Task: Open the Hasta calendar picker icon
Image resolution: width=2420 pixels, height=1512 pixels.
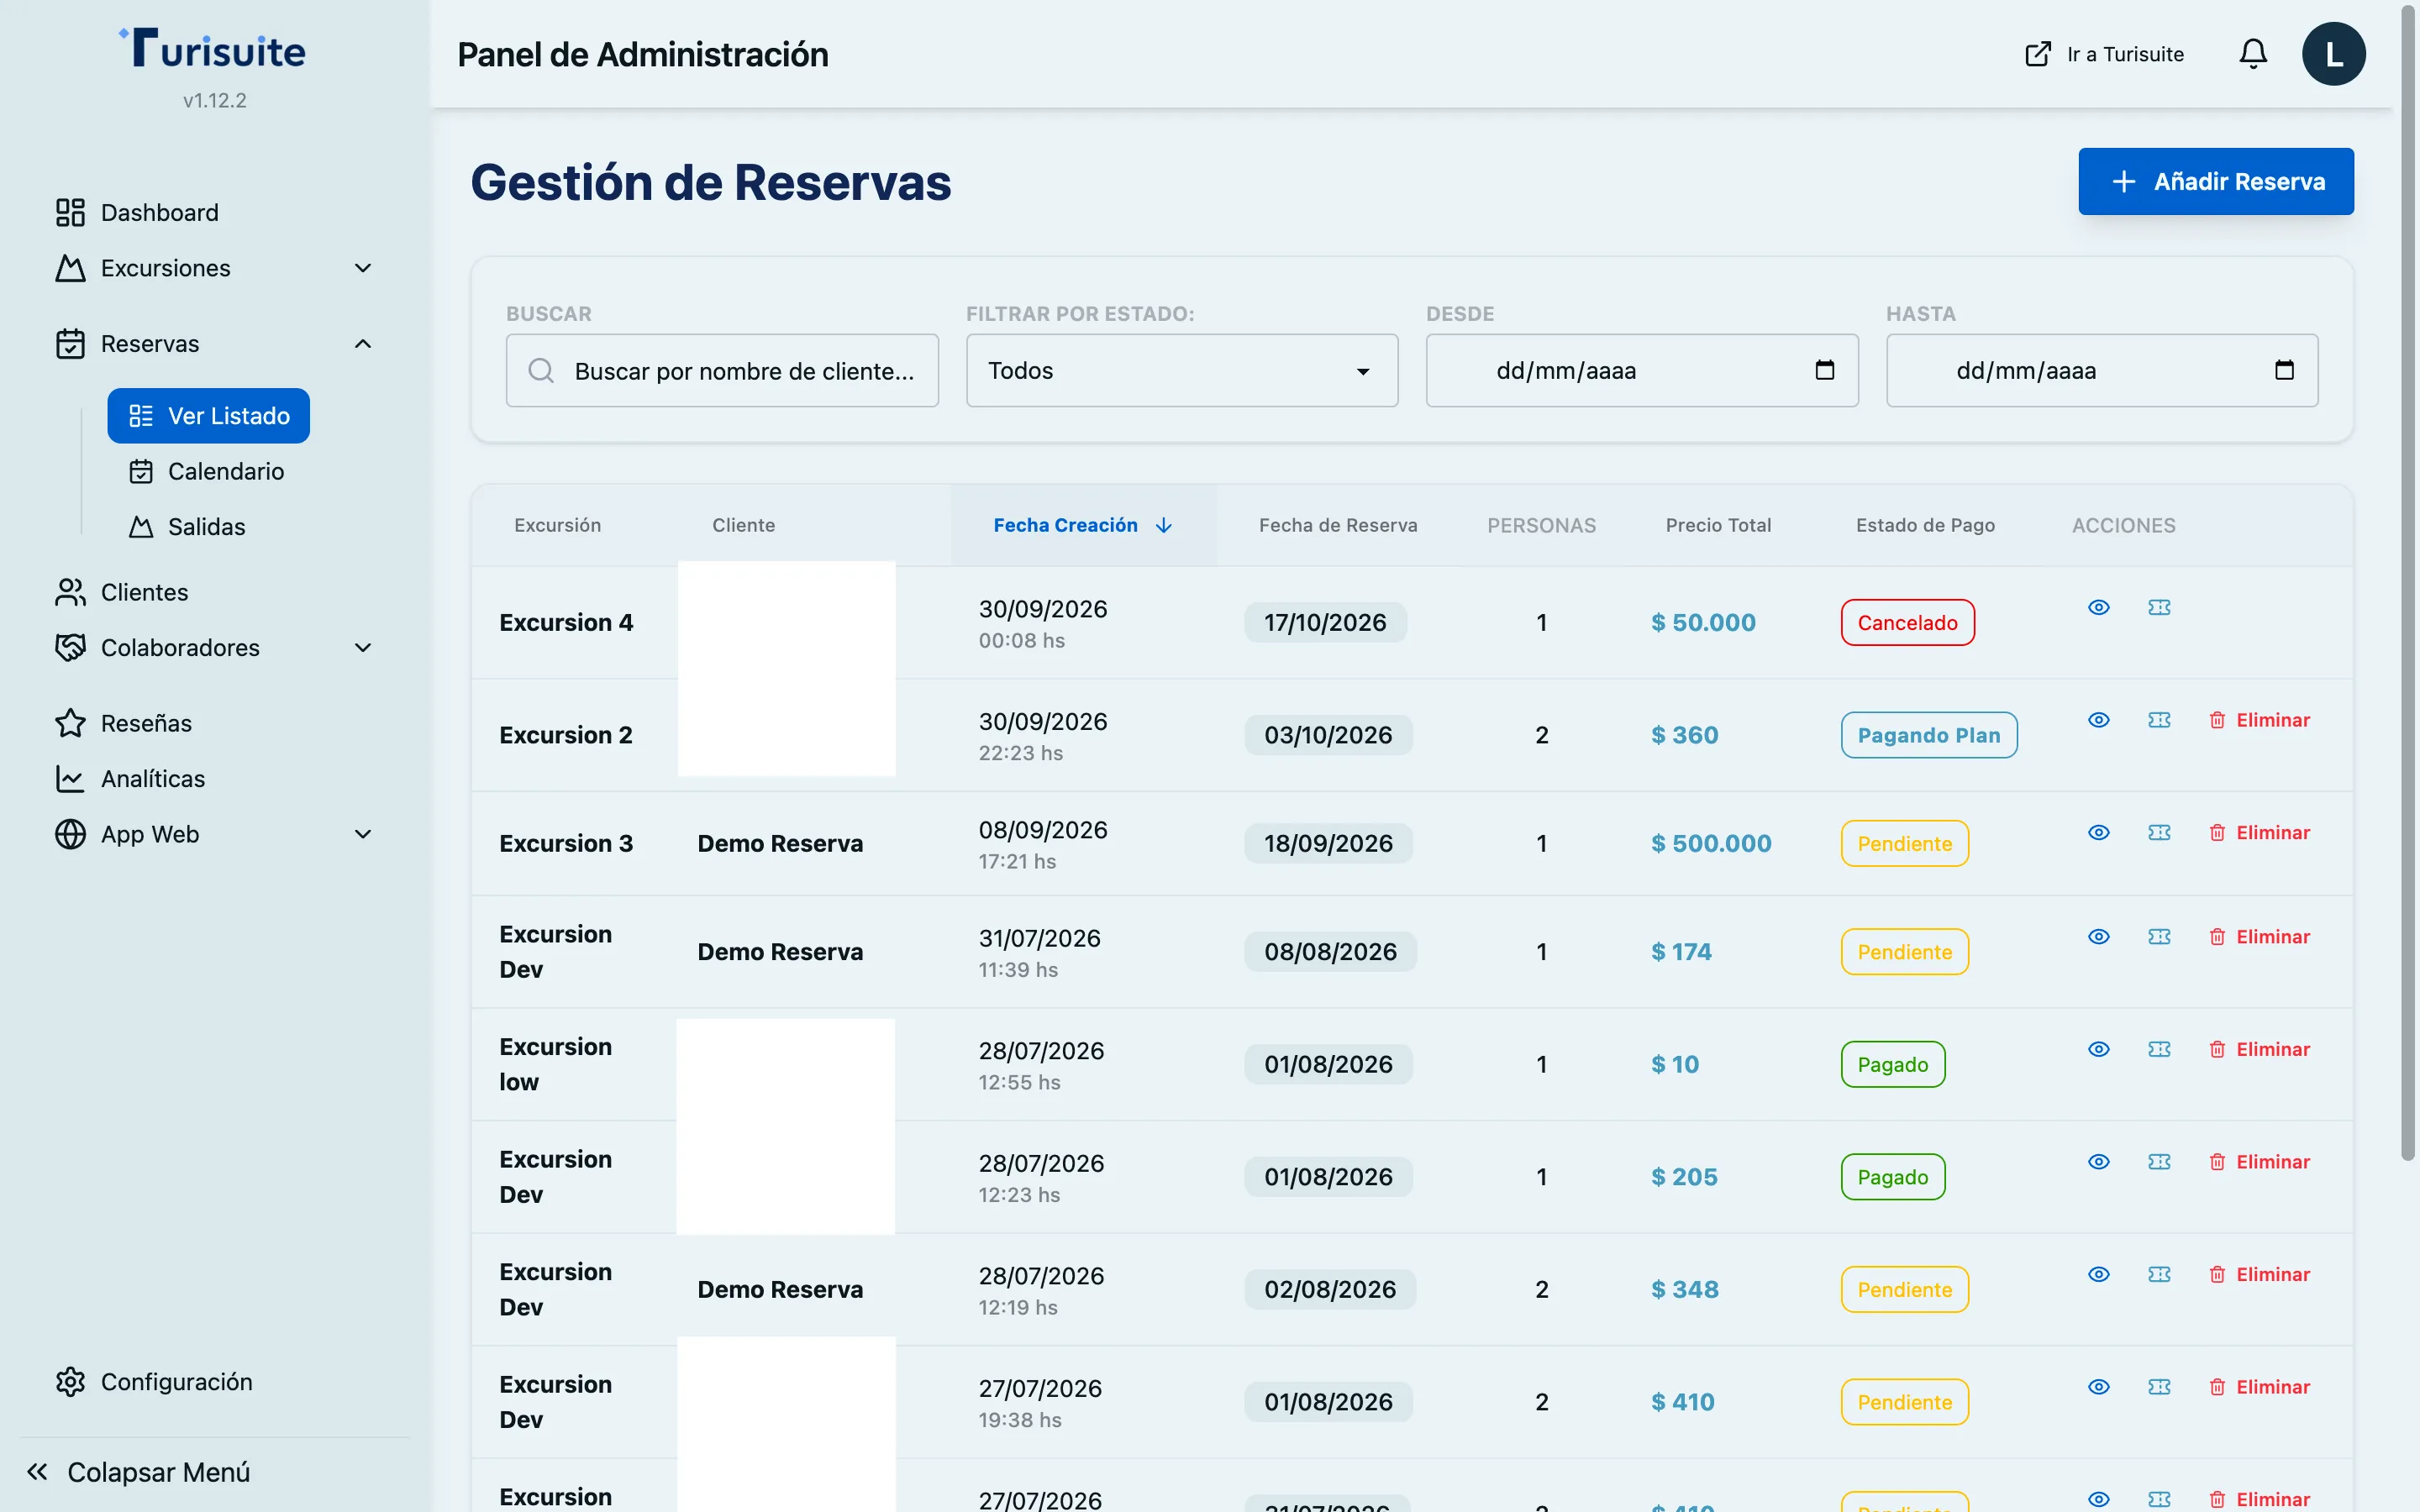Action: pos(2284,370)
